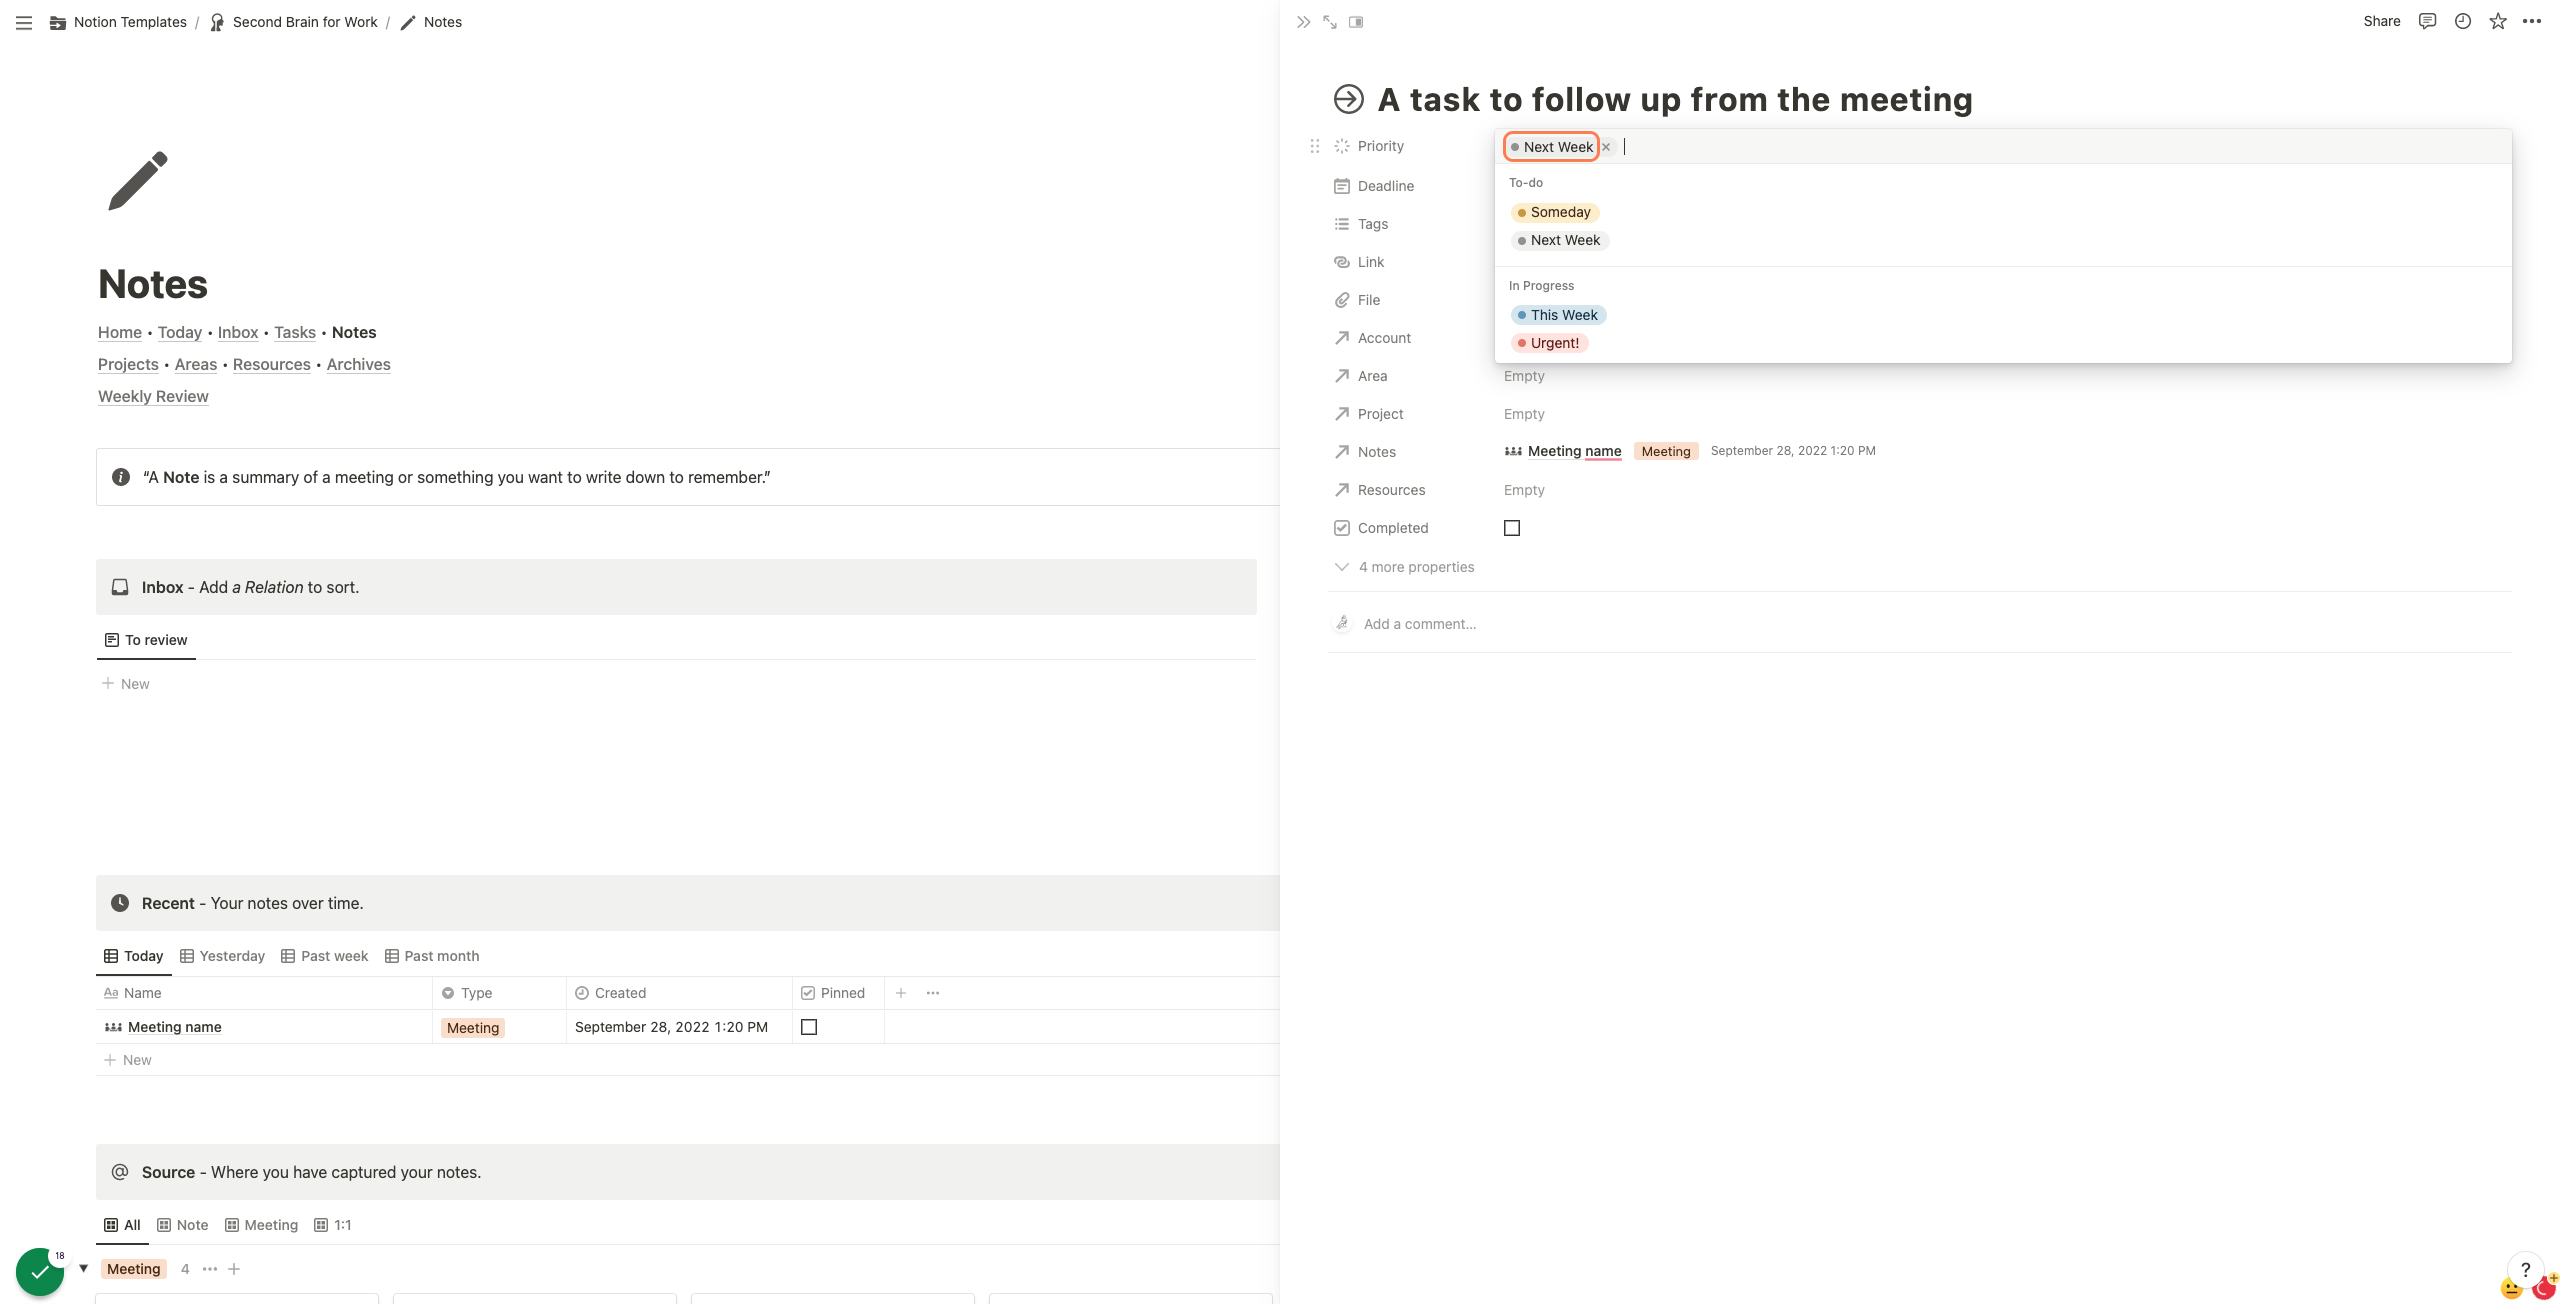Screen dimensions: 2560x1304
Task: Remove the selected Next Week tag
Action: click(x=1606, y=147)
